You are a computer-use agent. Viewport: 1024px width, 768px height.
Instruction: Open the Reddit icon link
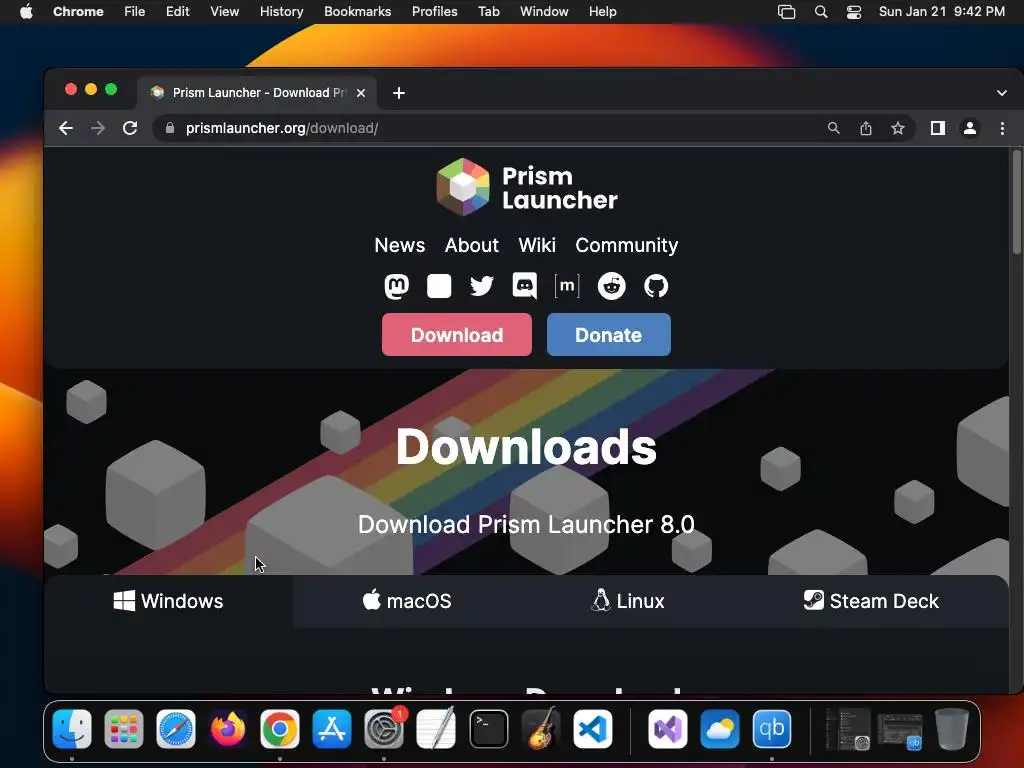[x=611, y=286]
